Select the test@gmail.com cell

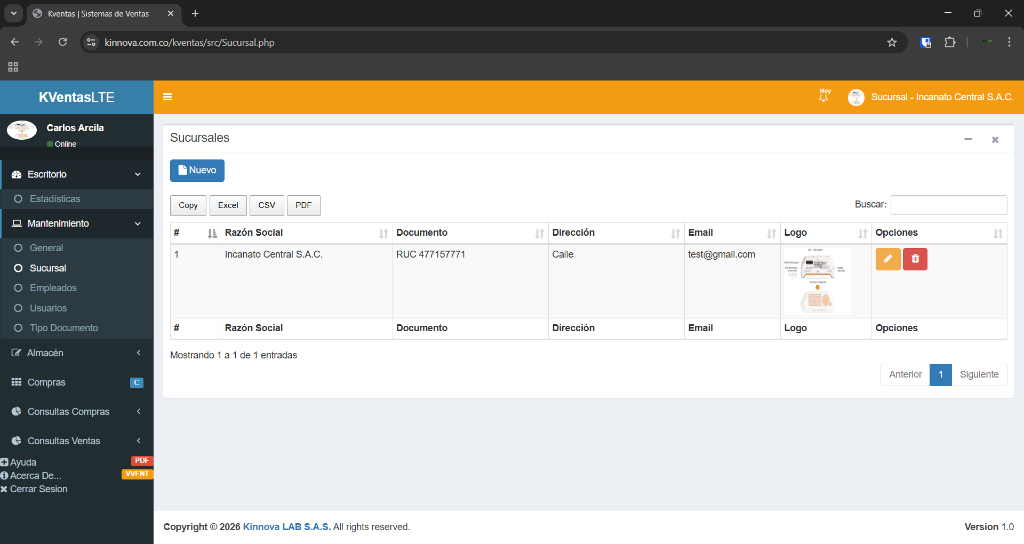point(732,281)
